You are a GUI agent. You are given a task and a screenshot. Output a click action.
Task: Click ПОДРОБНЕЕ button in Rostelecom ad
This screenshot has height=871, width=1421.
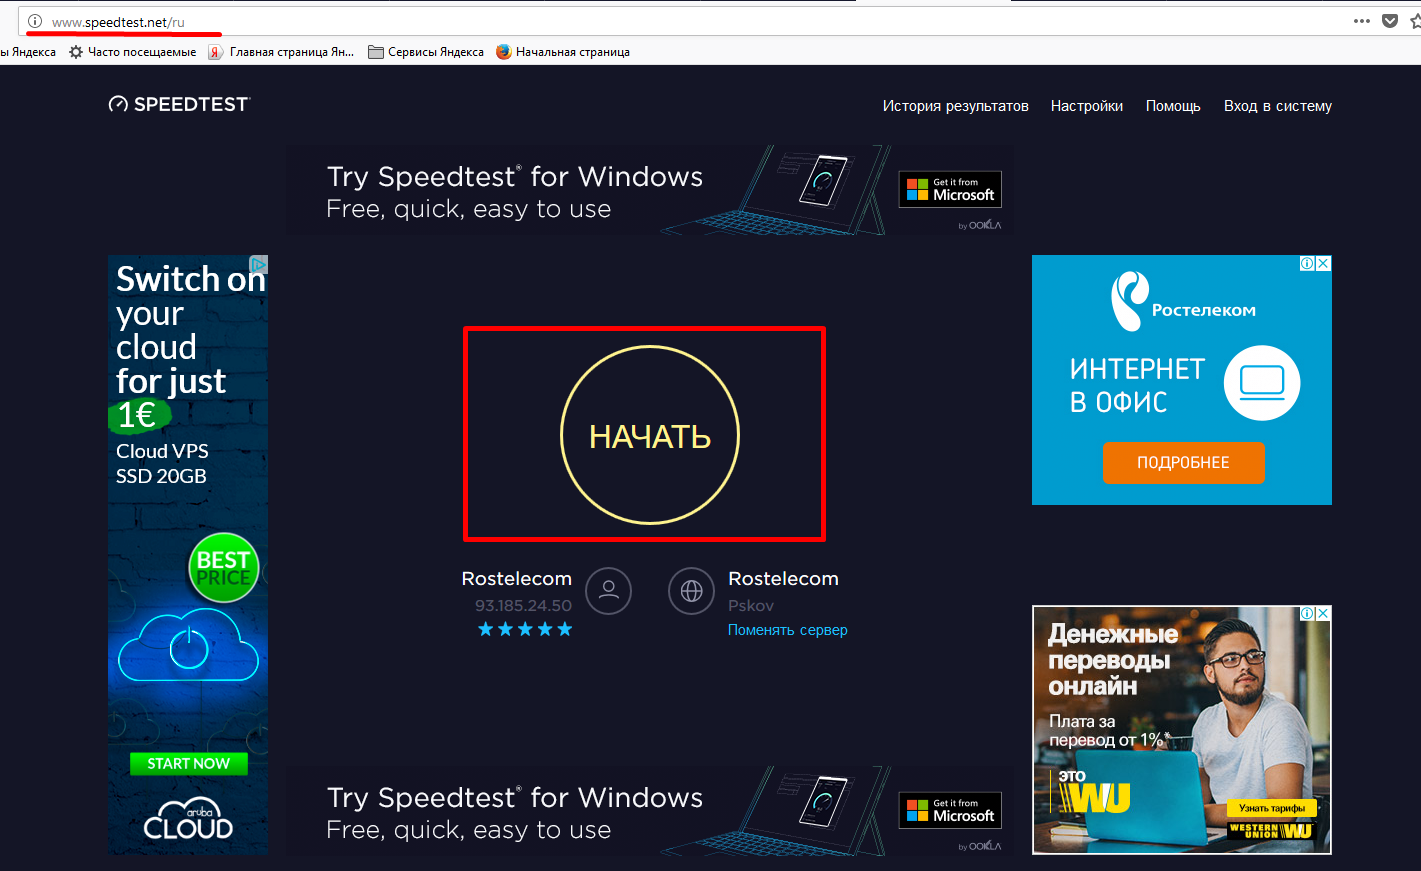[x=1183, y=463]
